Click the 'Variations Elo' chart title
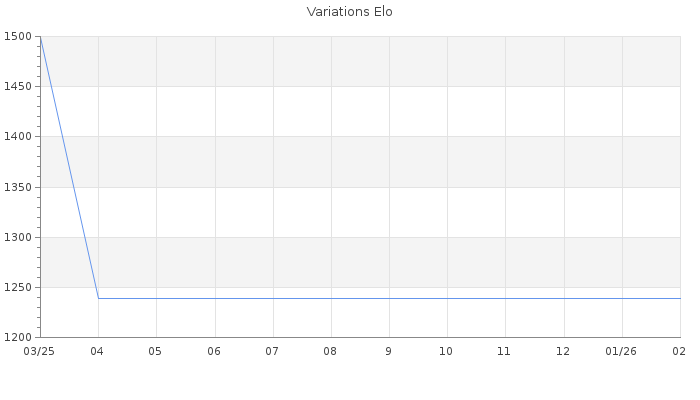 (349, 12)
